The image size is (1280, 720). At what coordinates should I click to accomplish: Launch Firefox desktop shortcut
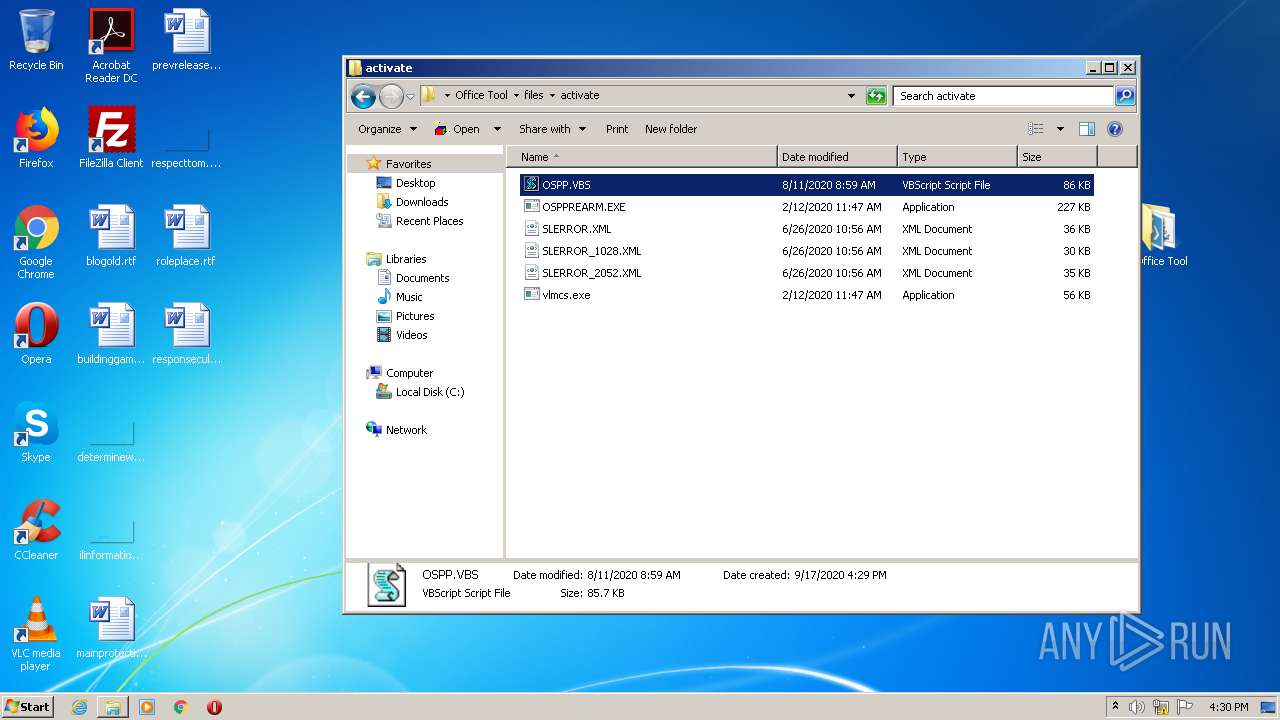[x=36, y=138]
